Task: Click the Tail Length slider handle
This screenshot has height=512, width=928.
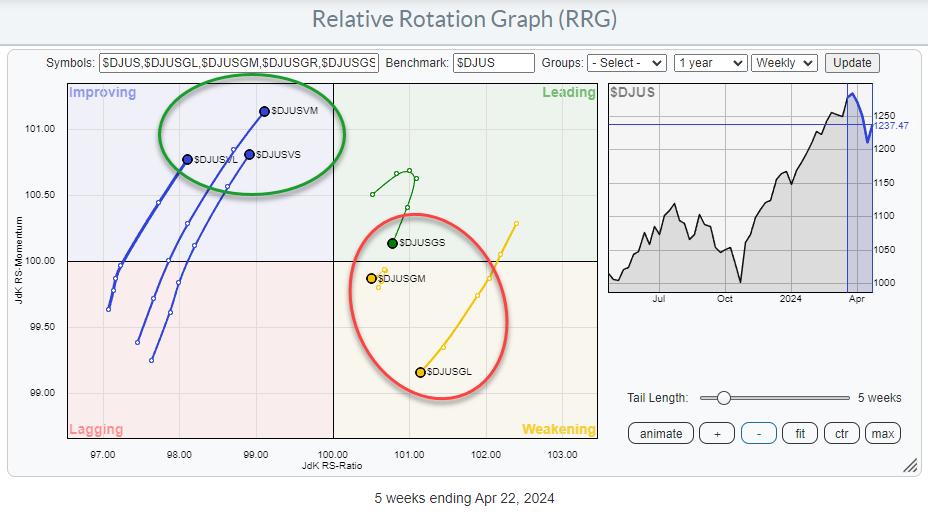Action: (723, 397)
